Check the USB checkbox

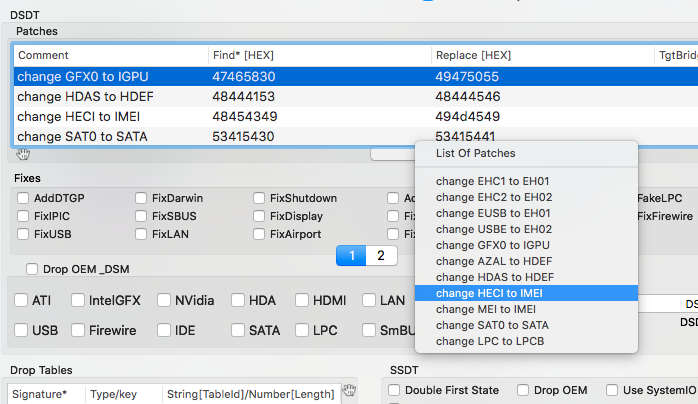point(21,330)
